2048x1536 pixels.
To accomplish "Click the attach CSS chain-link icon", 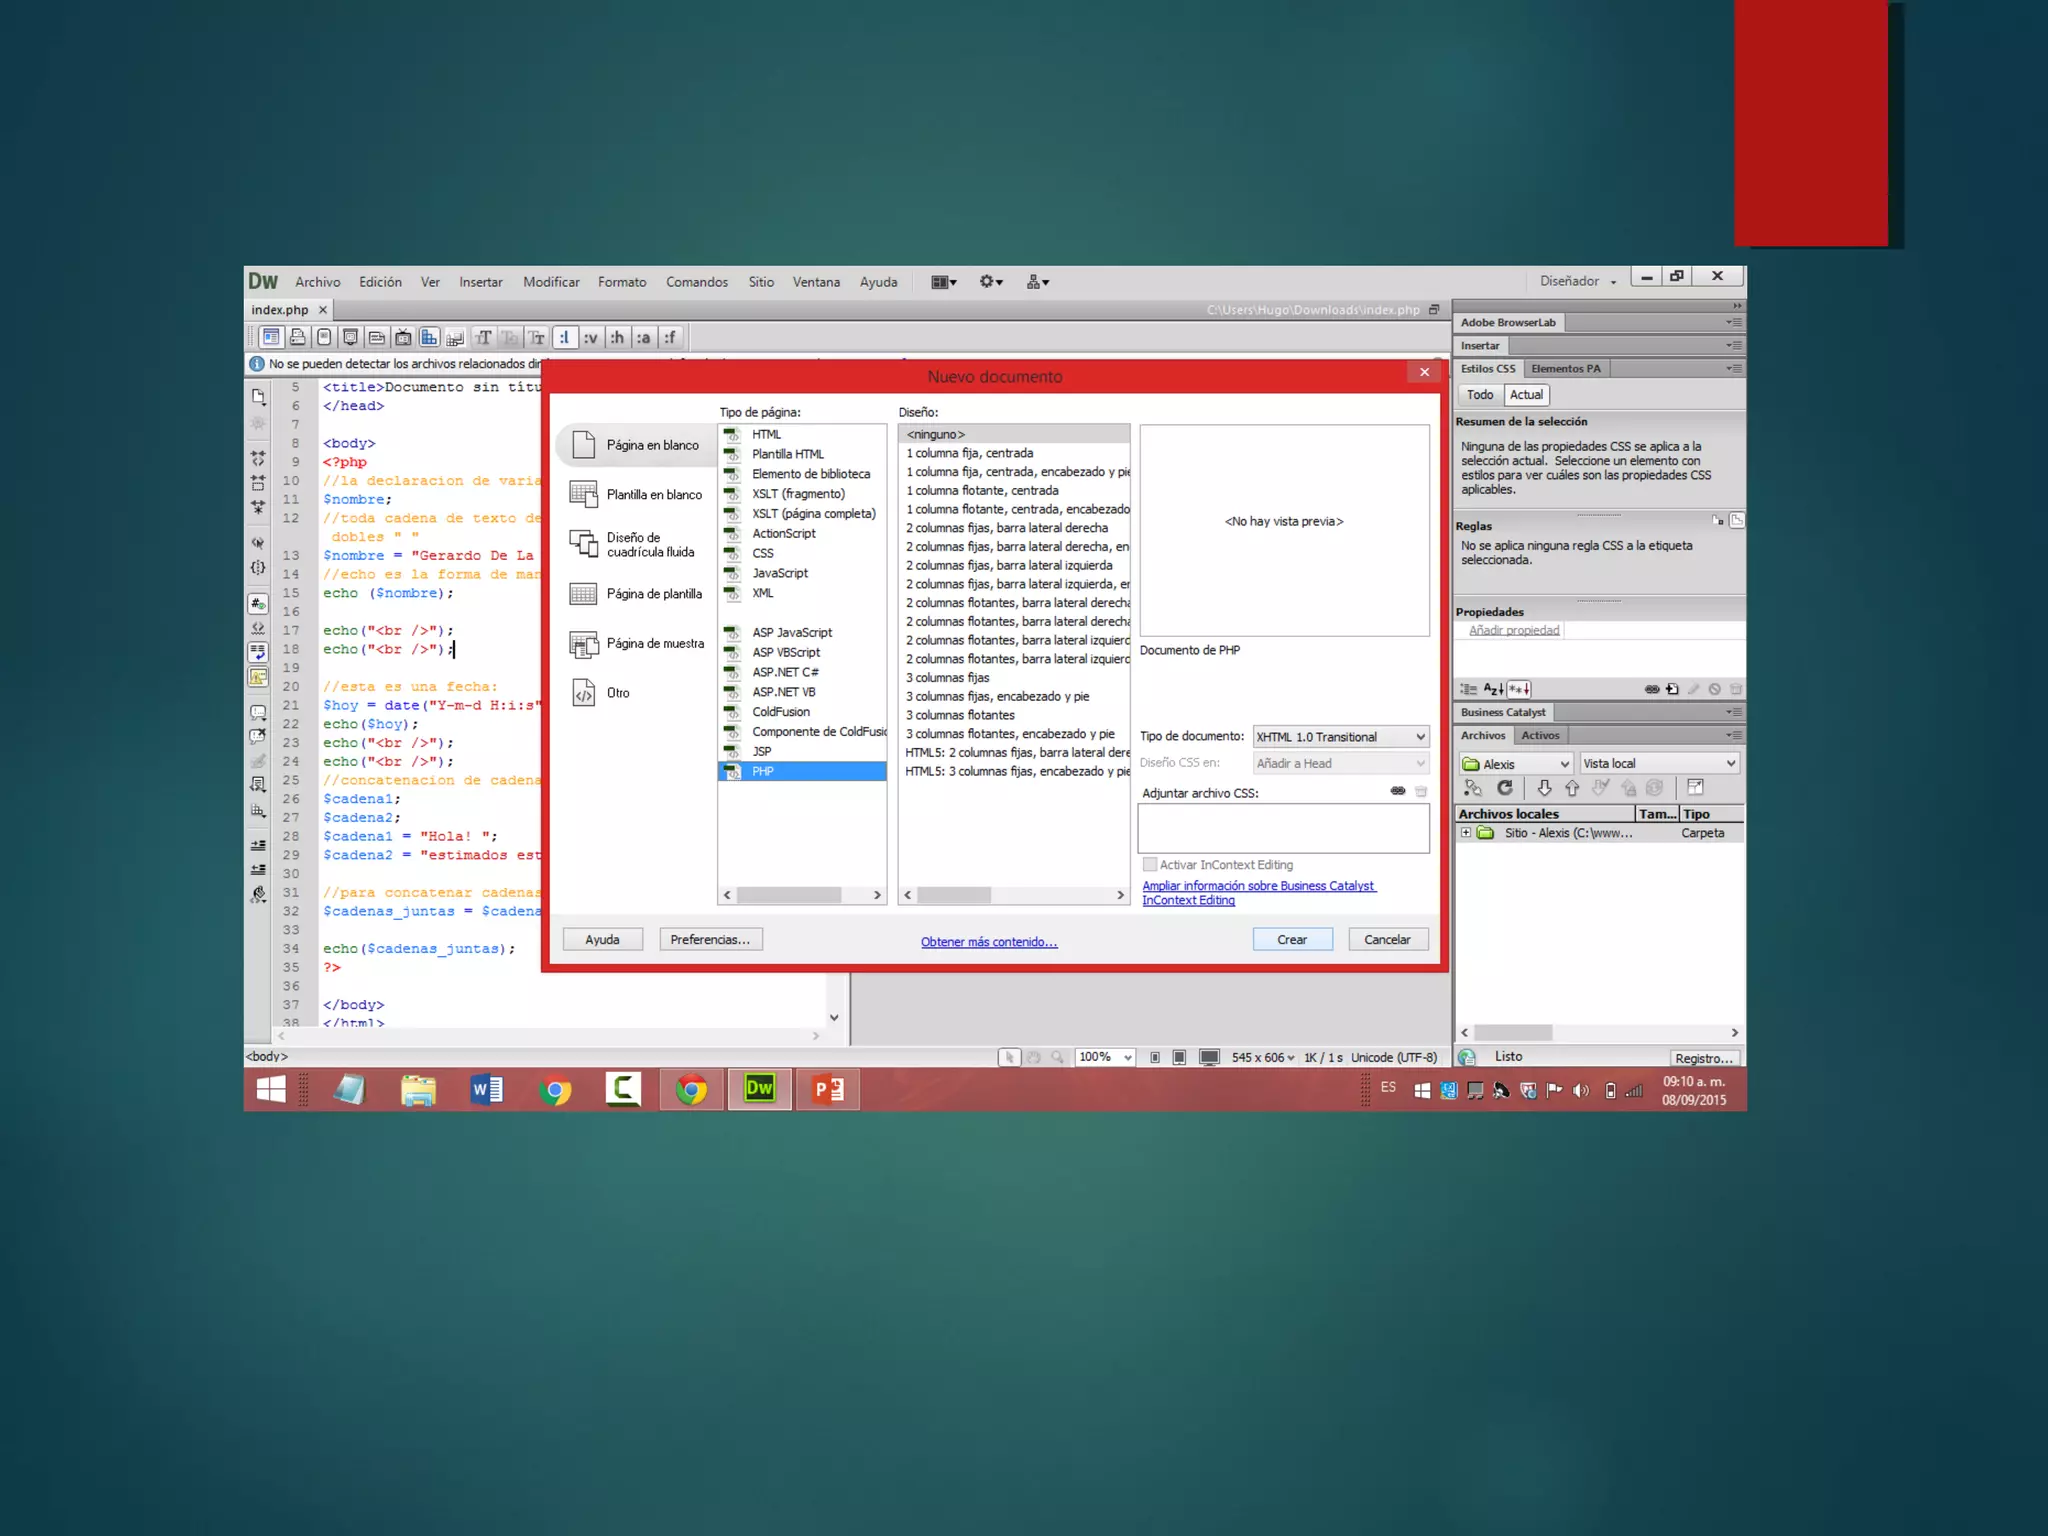I will click(x=1397, y=791).
